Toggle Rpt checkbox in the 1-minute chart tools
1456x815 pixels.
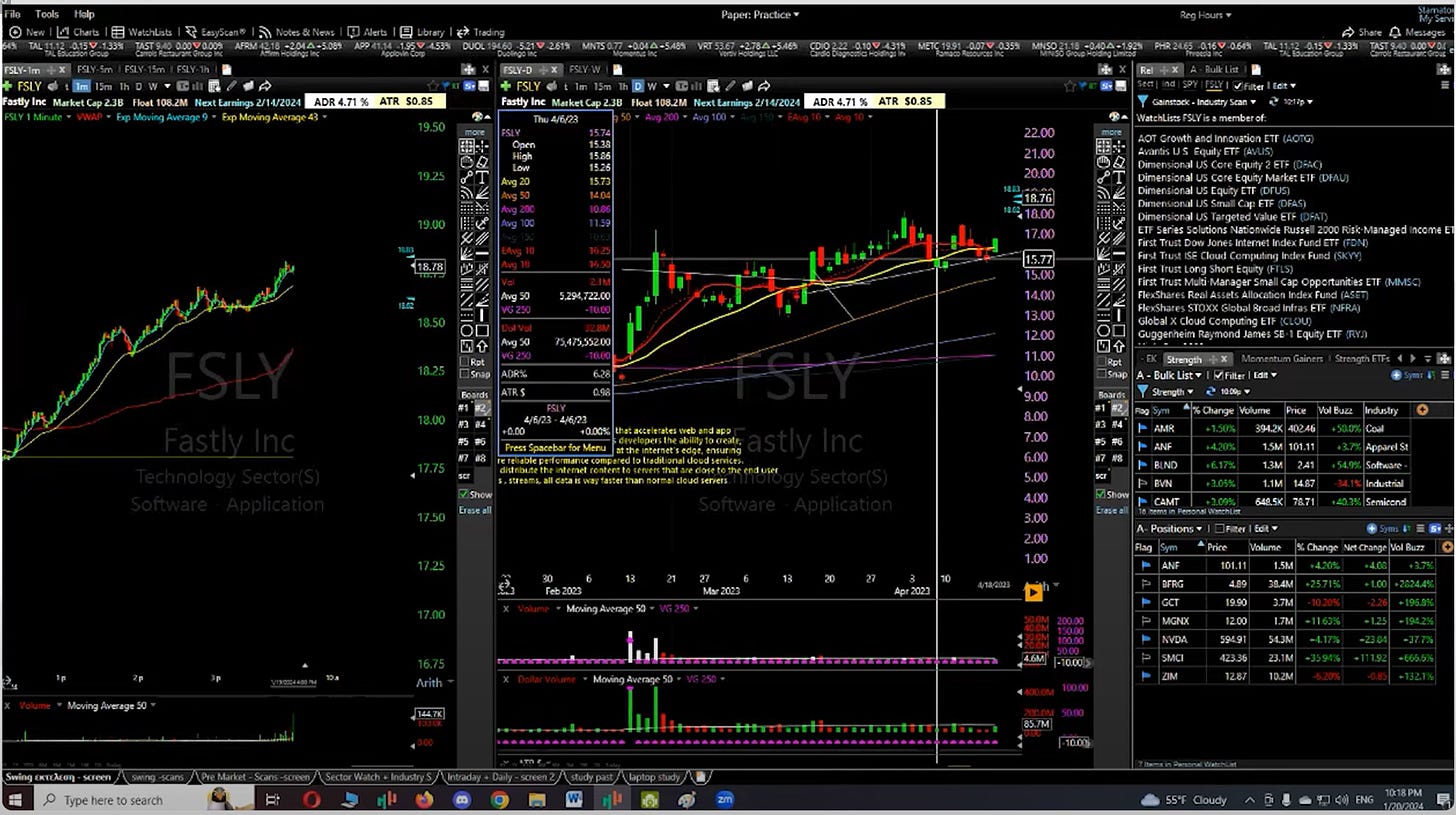[466, 361]
